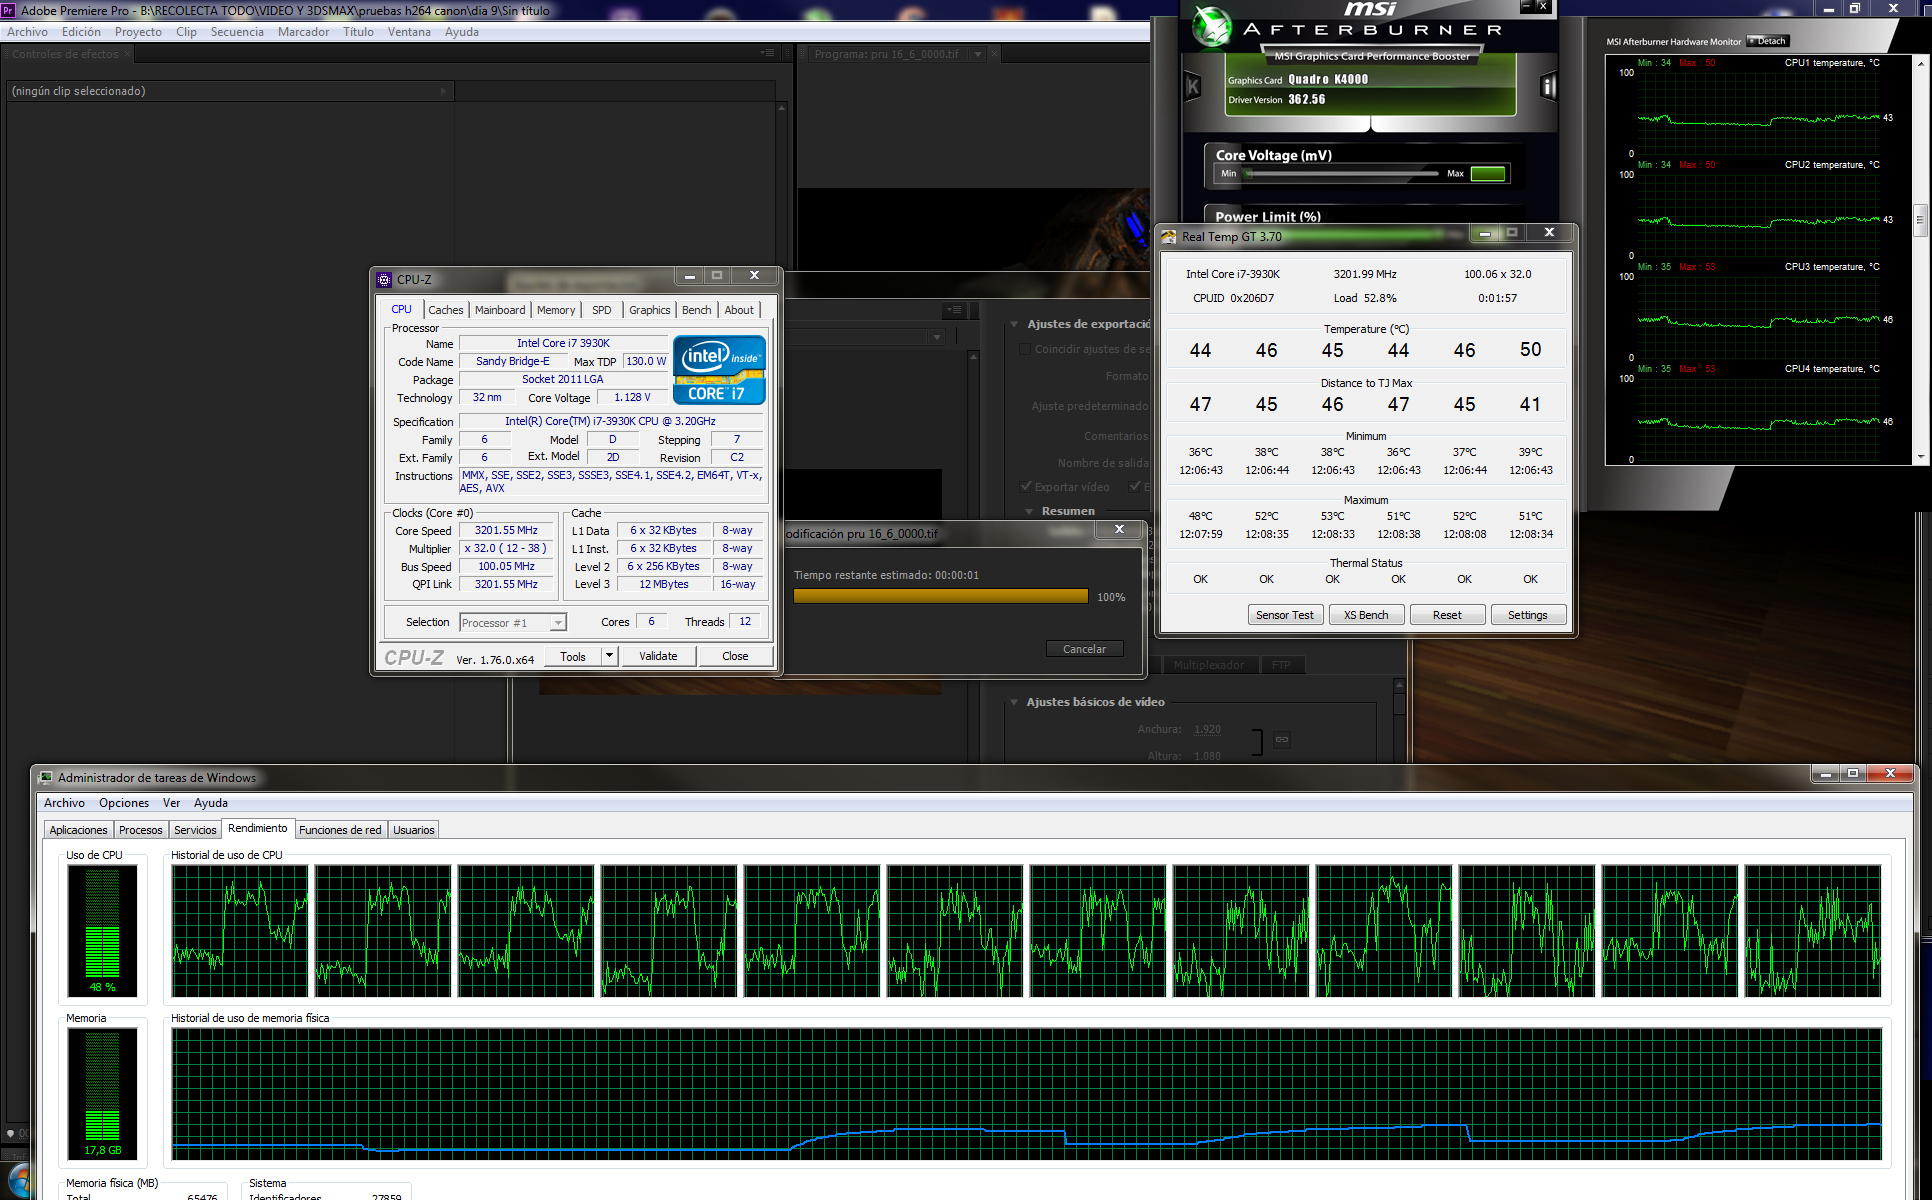Click the aspect ratio link icon

coord(1281,740)
